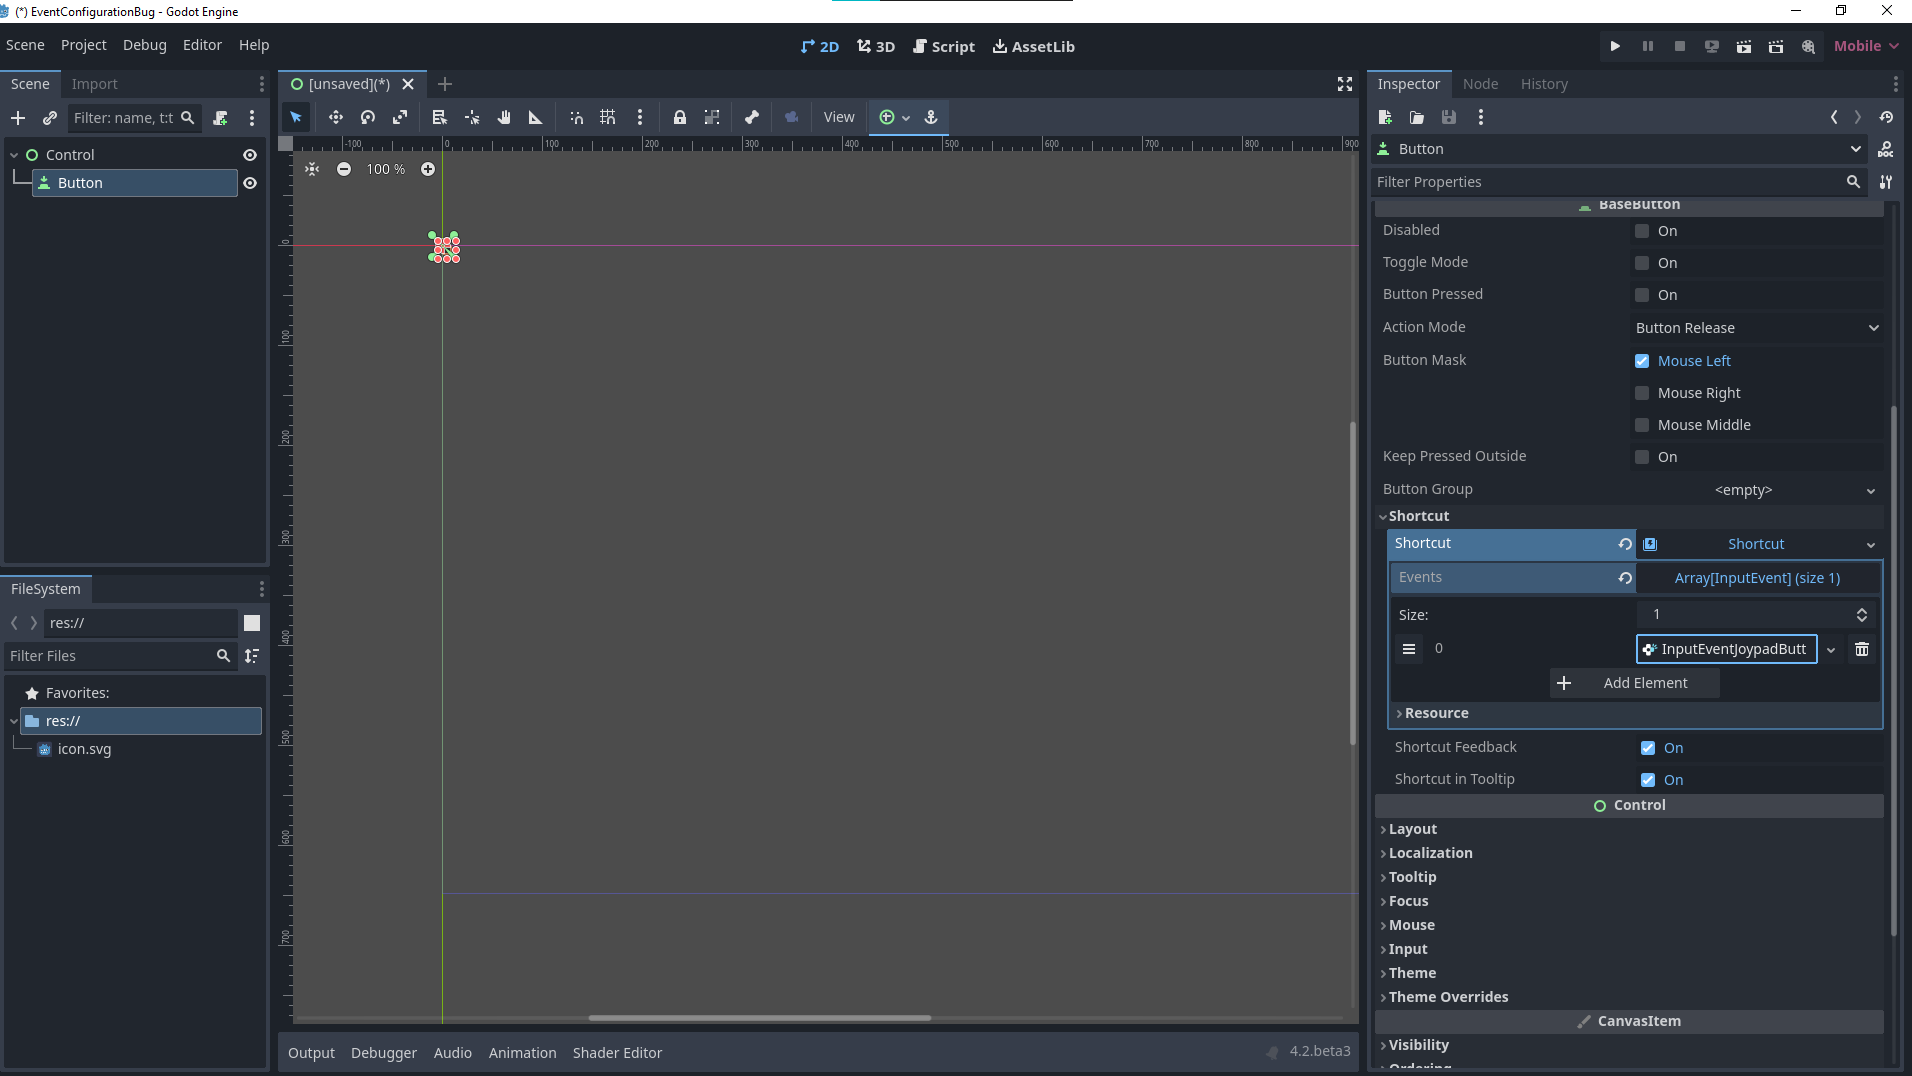The image size is (1912, 1076).
Task: Instance a child scene in Scene dock
Action: tap(49, 118)
